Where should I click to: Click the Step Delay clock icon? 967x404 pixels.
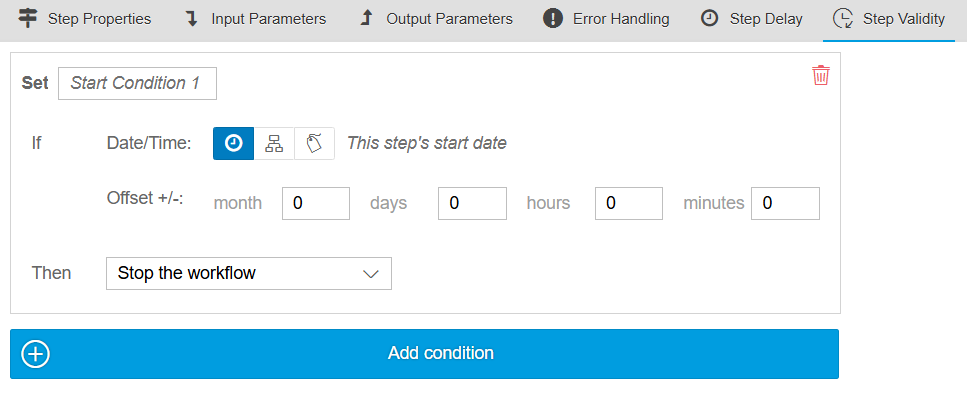[709, 18]
